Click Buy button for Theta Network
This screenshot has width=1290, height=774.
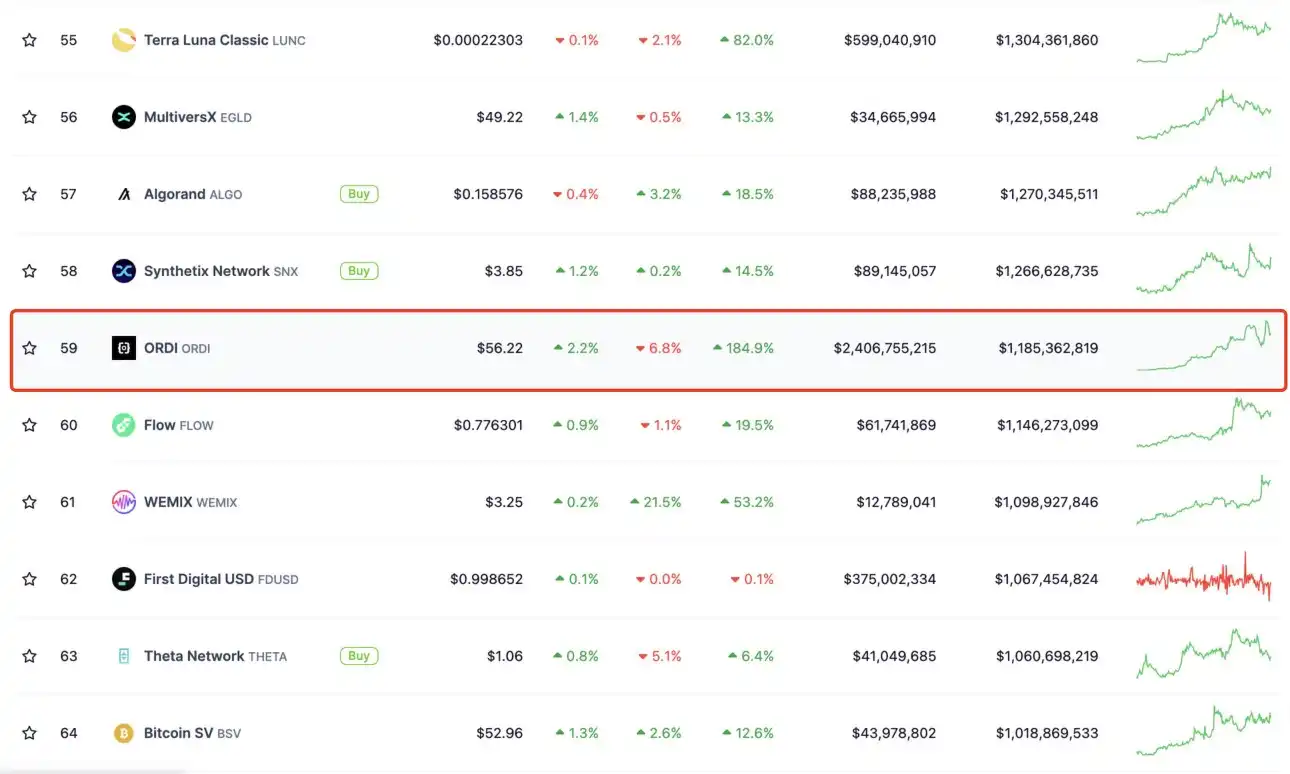[x=359, y=656]
